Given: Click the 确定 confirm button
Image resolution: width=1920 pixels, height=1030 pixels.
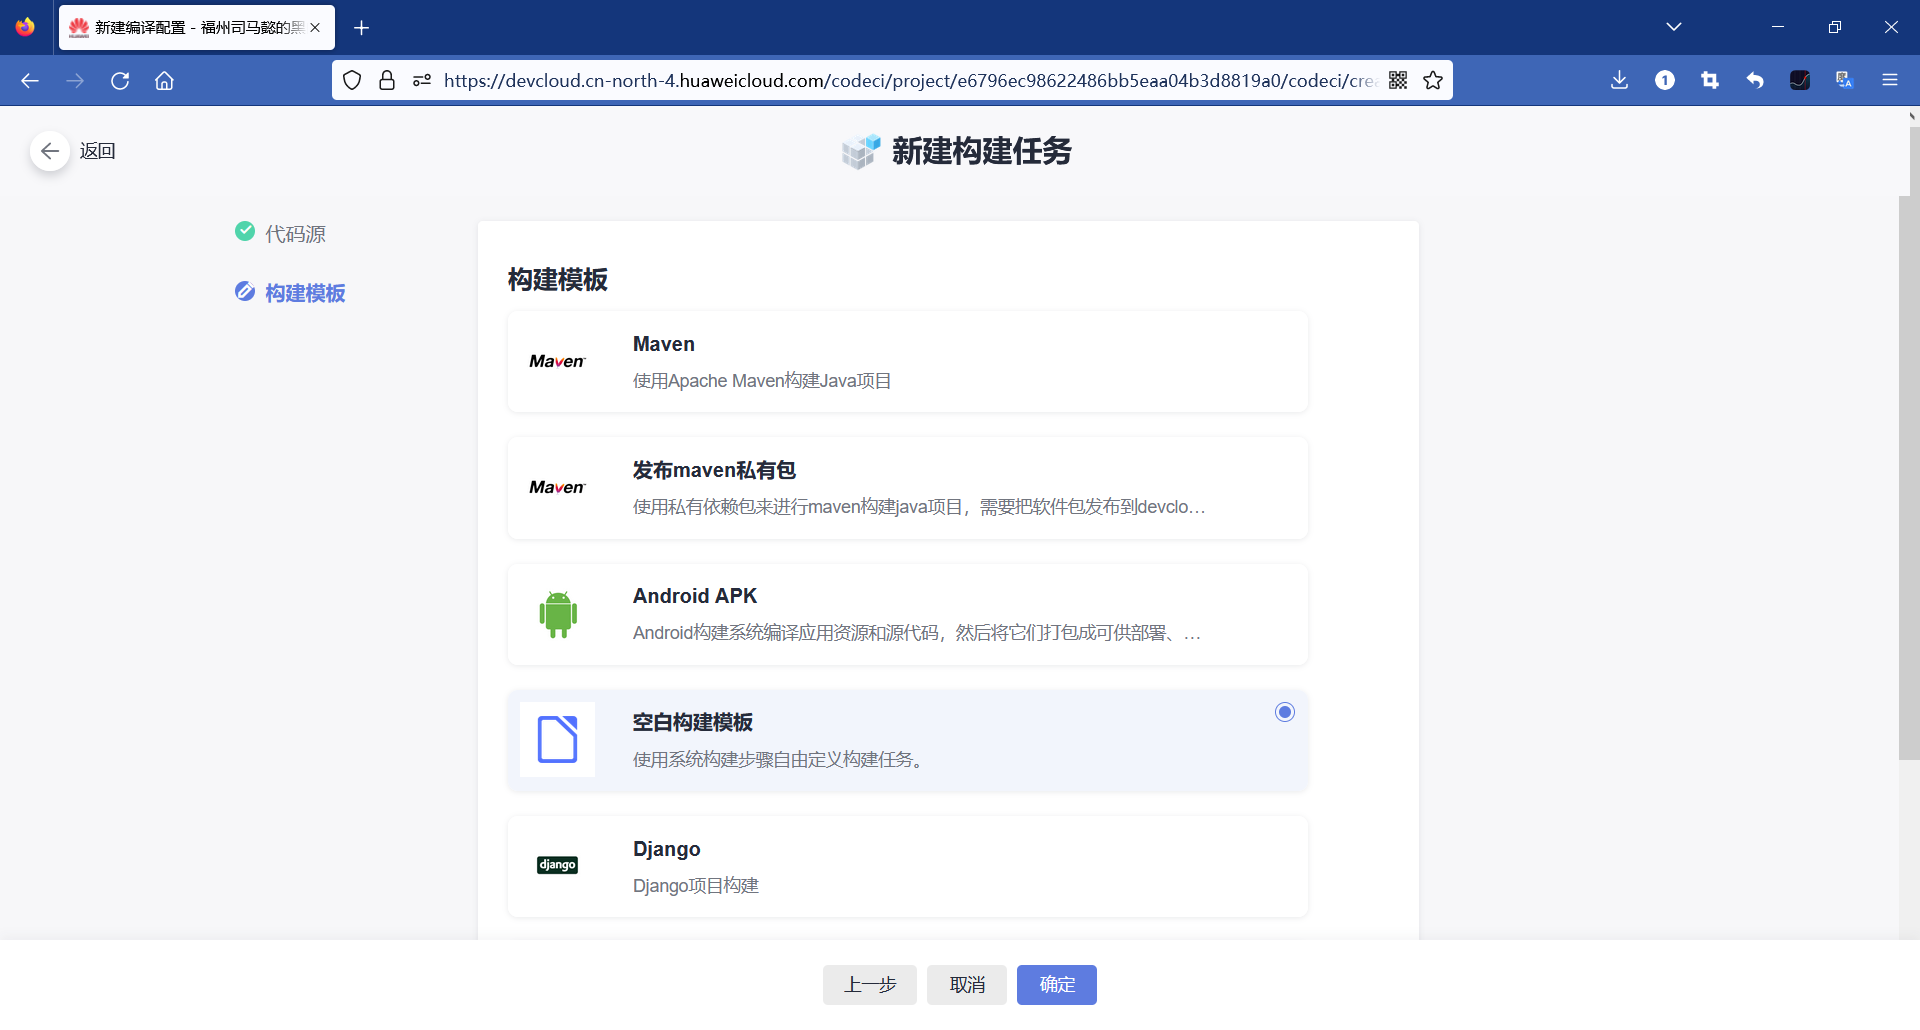Looking at the screenshot, I should [x=1056, y=985].
